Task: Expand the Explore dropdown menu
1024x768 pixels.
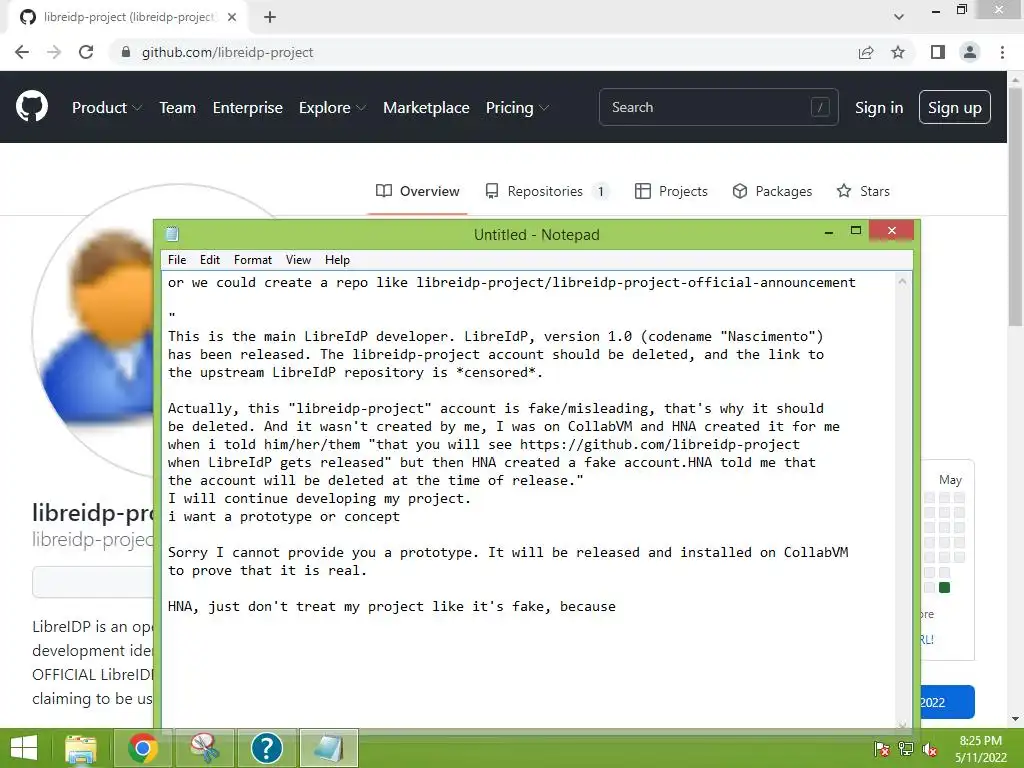Action: click(x=332, y=108)
